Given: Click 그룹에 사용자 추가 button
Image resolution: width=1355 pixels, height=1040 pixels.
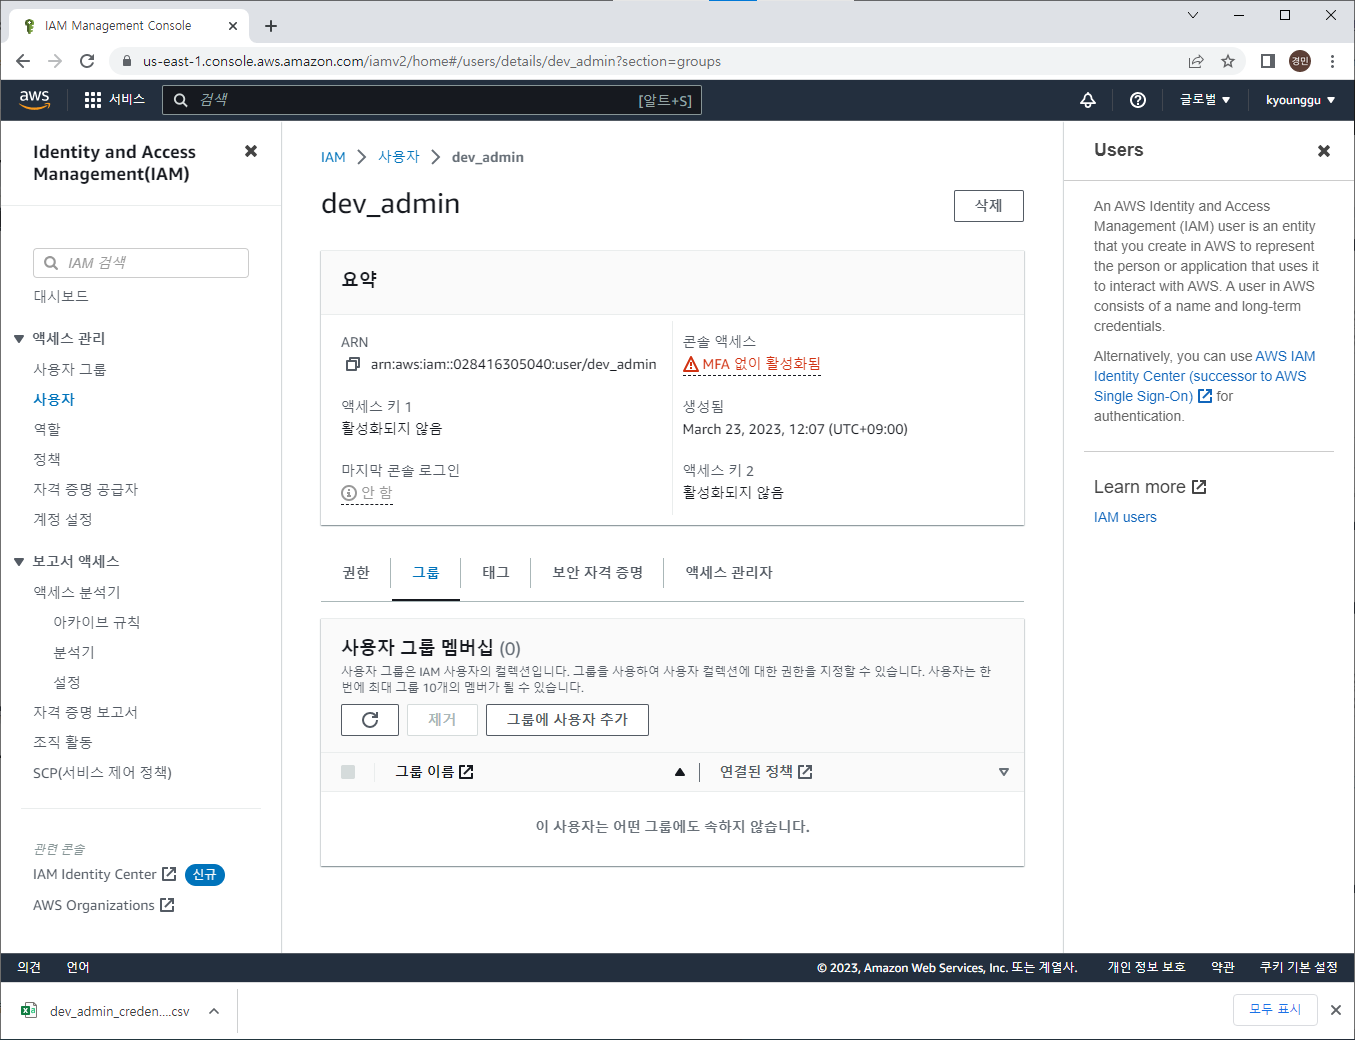Looking at the screenshot, I should coord(567,720).
